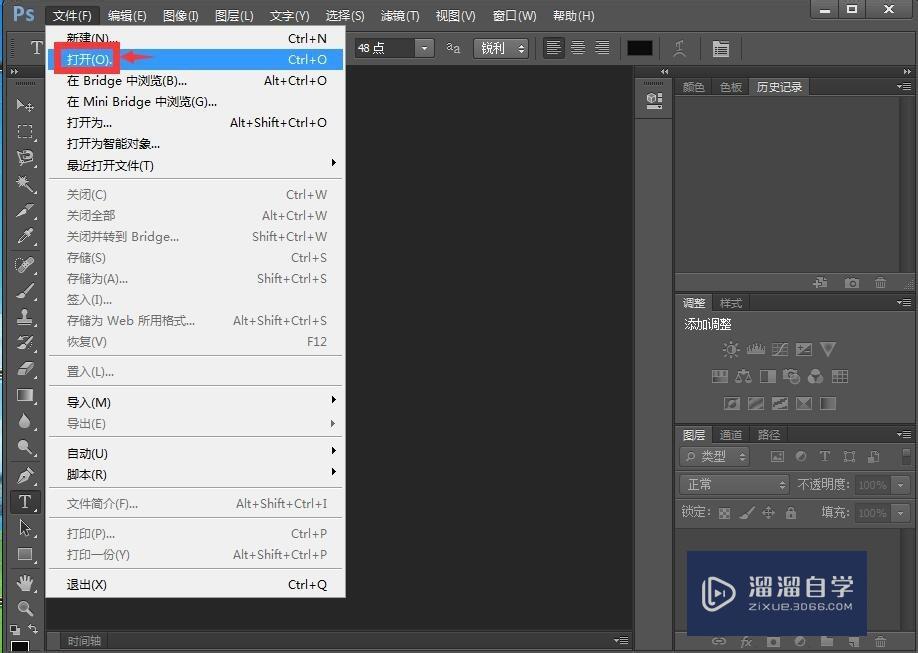This screenshot has height=653, width=918.
Task: Toggle the layer filter switch
Action: pos(906,456)
